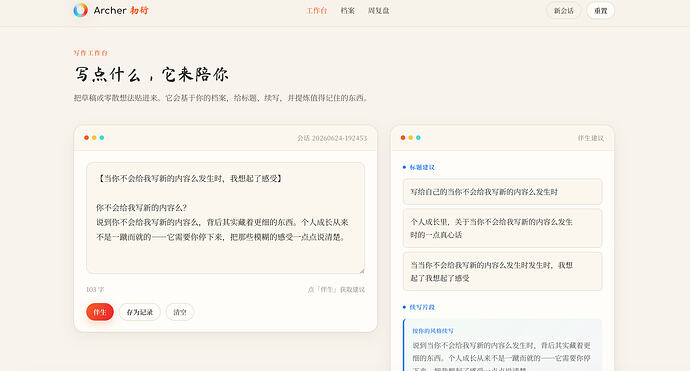Click the 点「伴生」获取建议 hint text
The image size is (690, 371).
pos(336,290)
